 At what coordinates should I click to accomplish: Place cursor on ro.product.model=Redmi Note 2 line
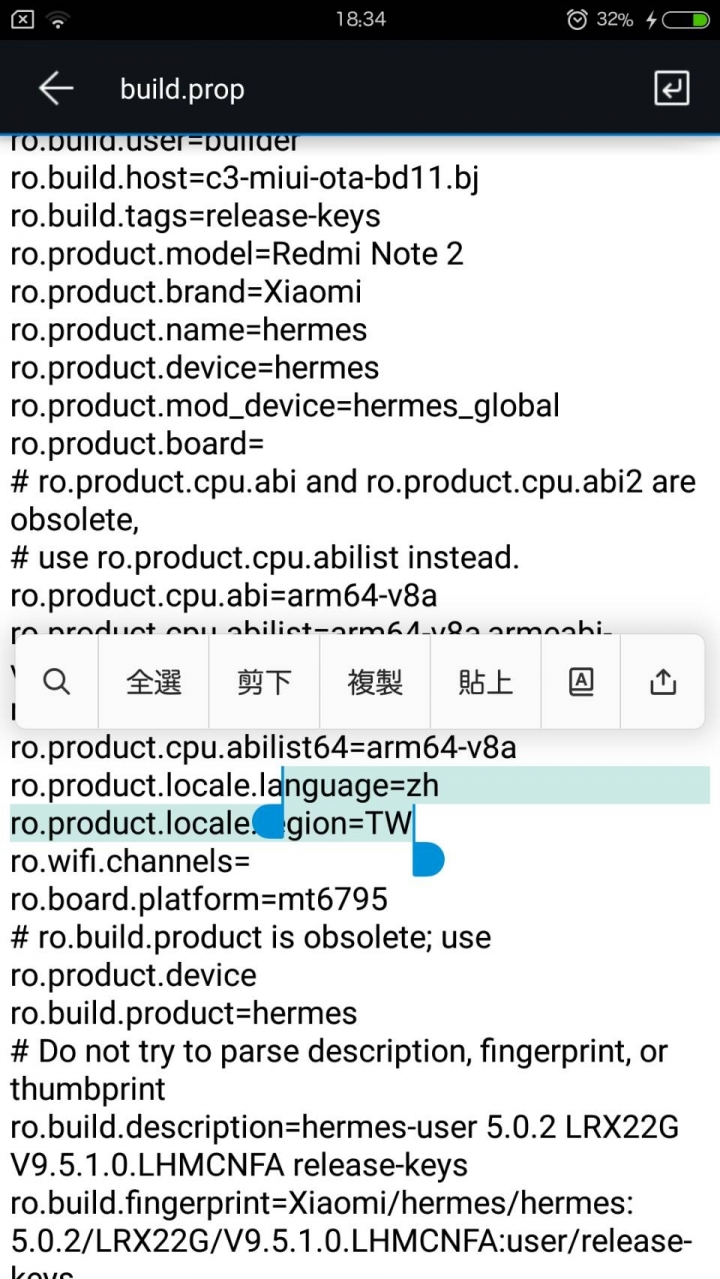point(237,254)
